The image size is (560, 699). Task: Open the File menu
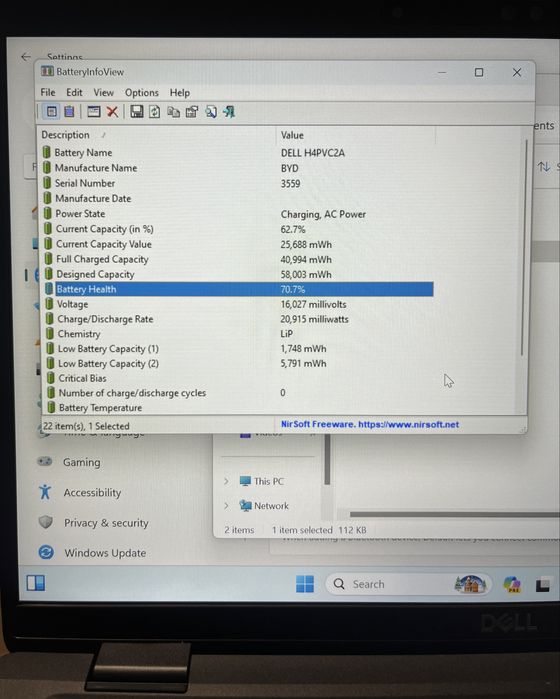[48, 92]
